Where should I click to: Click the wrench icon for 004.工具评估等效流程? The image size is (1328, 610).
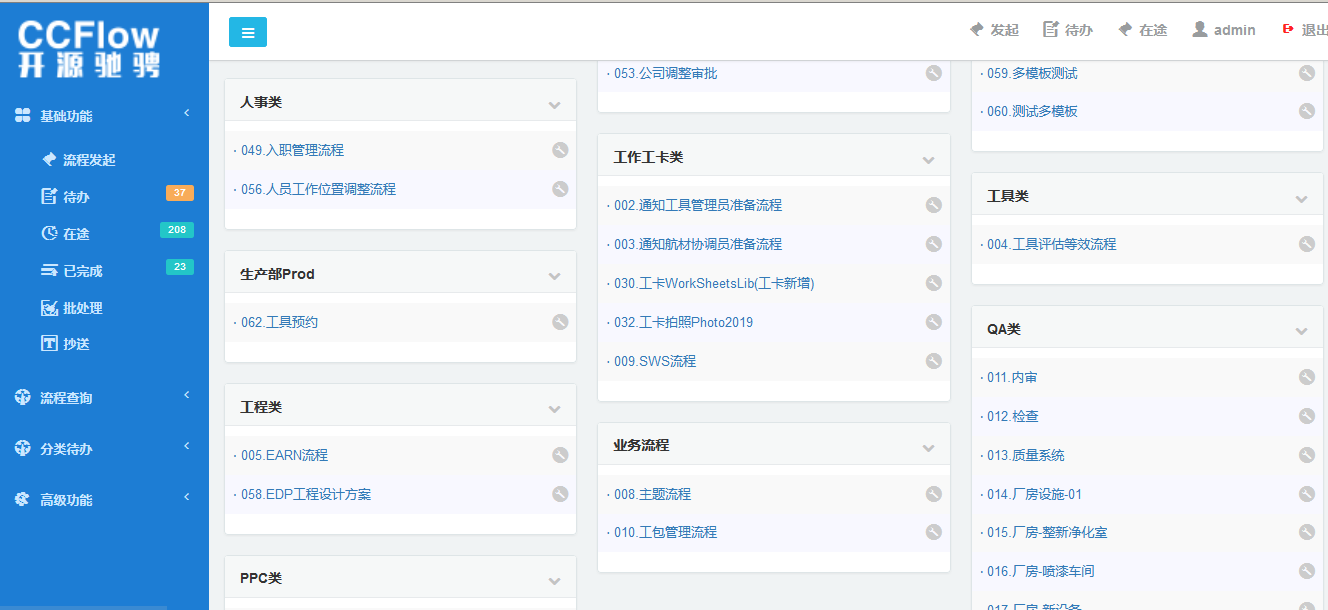[x=1307, y=244]
